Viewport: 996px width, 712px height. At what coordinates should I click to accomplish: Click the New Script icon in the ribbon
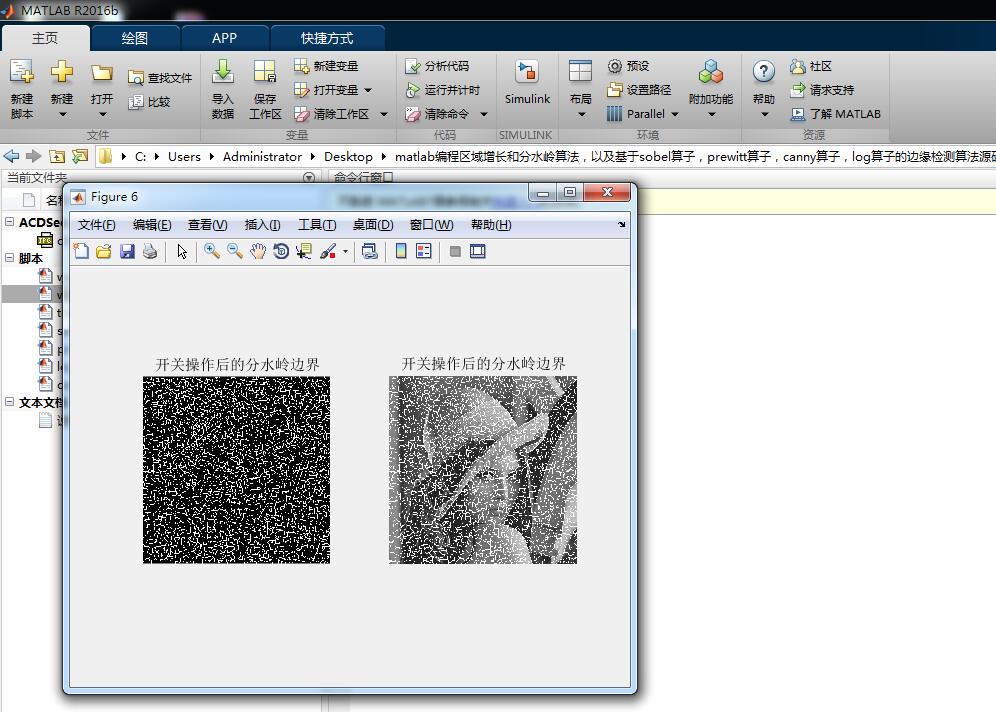22,72
